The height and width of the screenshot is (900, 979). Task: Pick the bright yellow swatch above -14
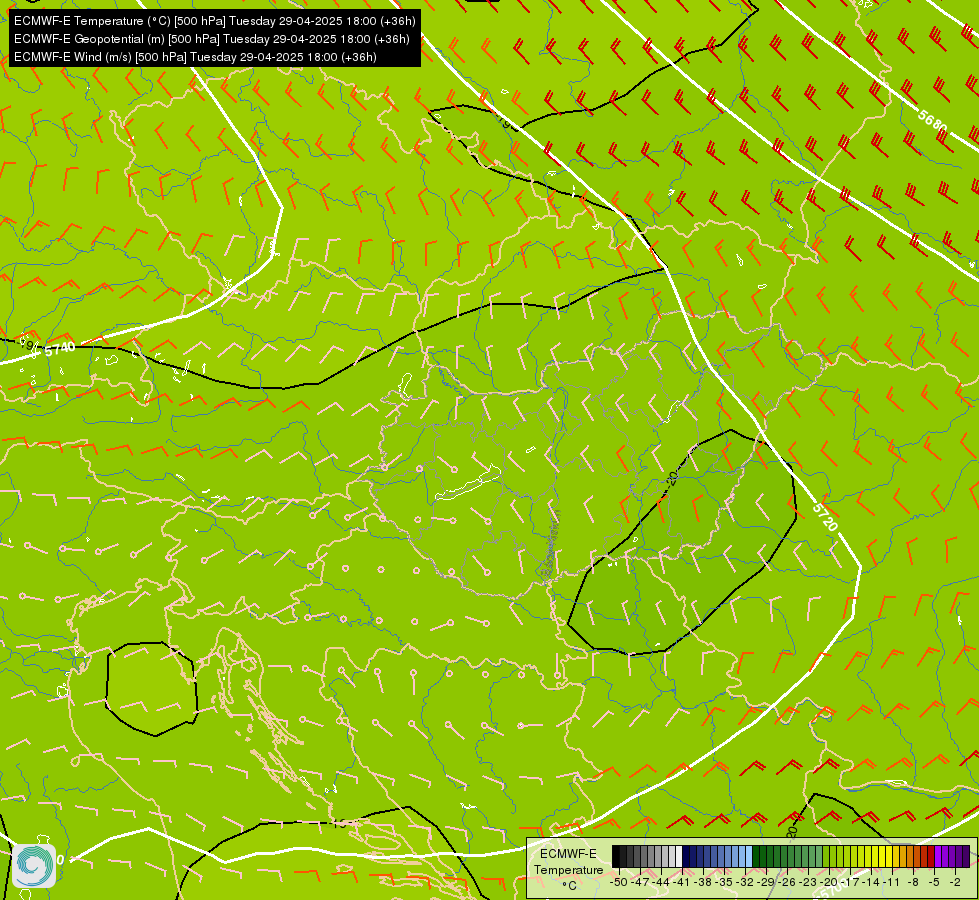875,856
